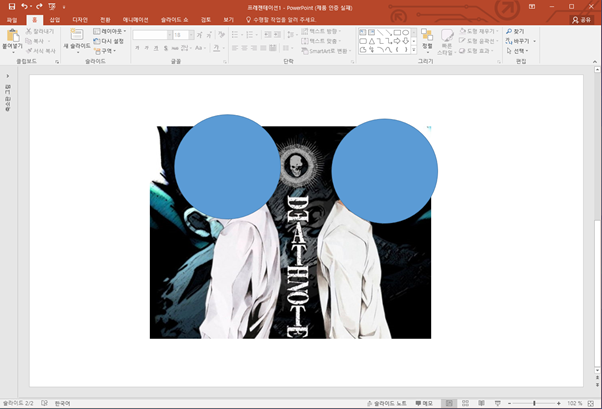Select the triangle shape in gallery

(x=371, y=41)
